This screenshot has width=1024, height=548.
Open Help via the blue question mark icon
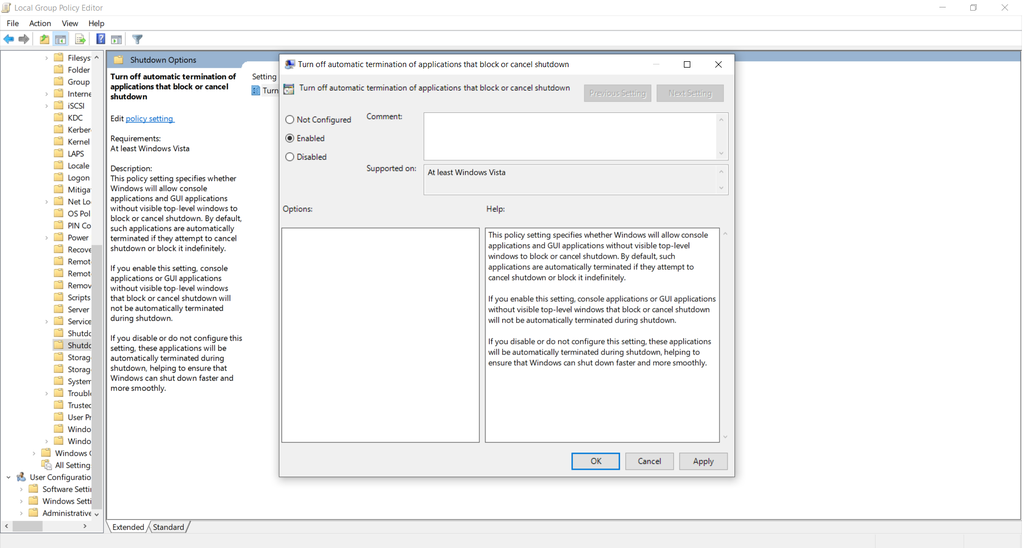101,39
